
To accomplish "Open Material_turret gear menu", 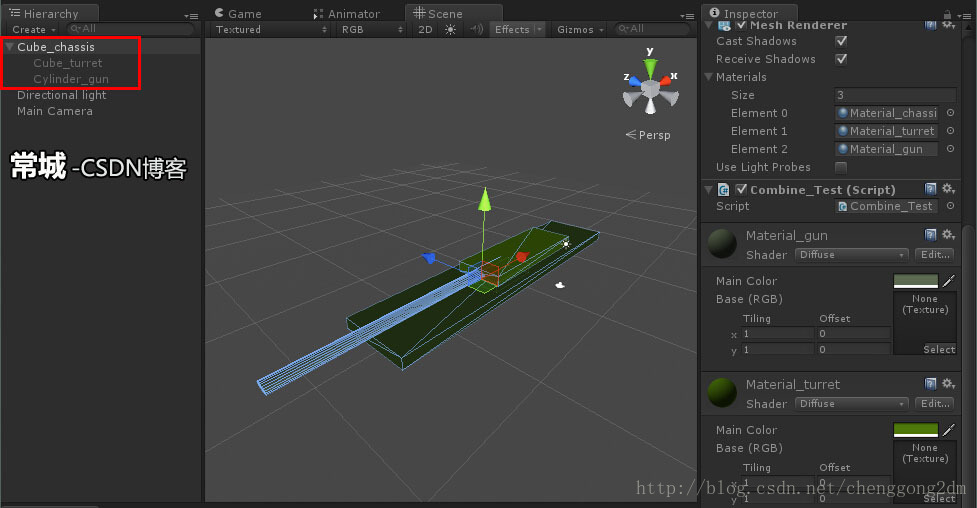I will click(x=948, y=383).
